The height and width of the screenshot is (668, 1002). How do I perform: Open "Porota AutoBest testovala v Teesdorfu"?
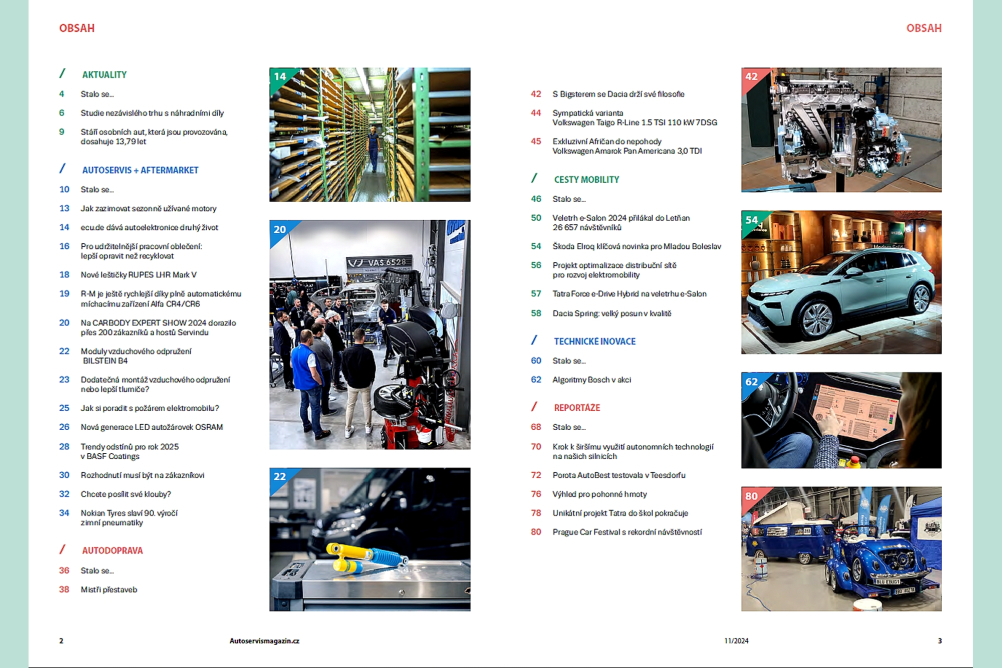pyautogui.click(x=619, y=475)
